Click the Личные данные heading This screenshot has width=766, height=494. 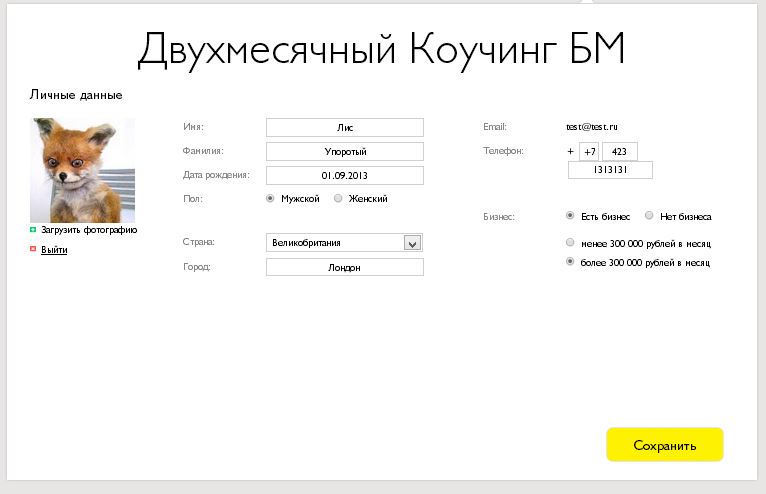point(76,95)
